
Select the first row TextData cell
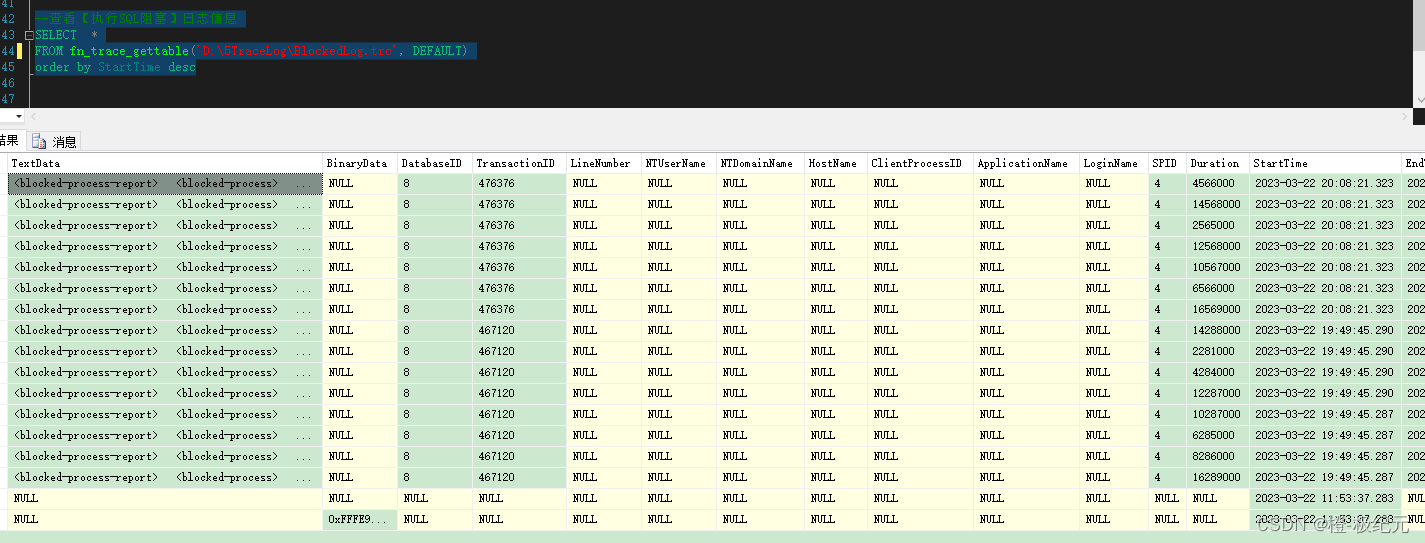point(165,184)
